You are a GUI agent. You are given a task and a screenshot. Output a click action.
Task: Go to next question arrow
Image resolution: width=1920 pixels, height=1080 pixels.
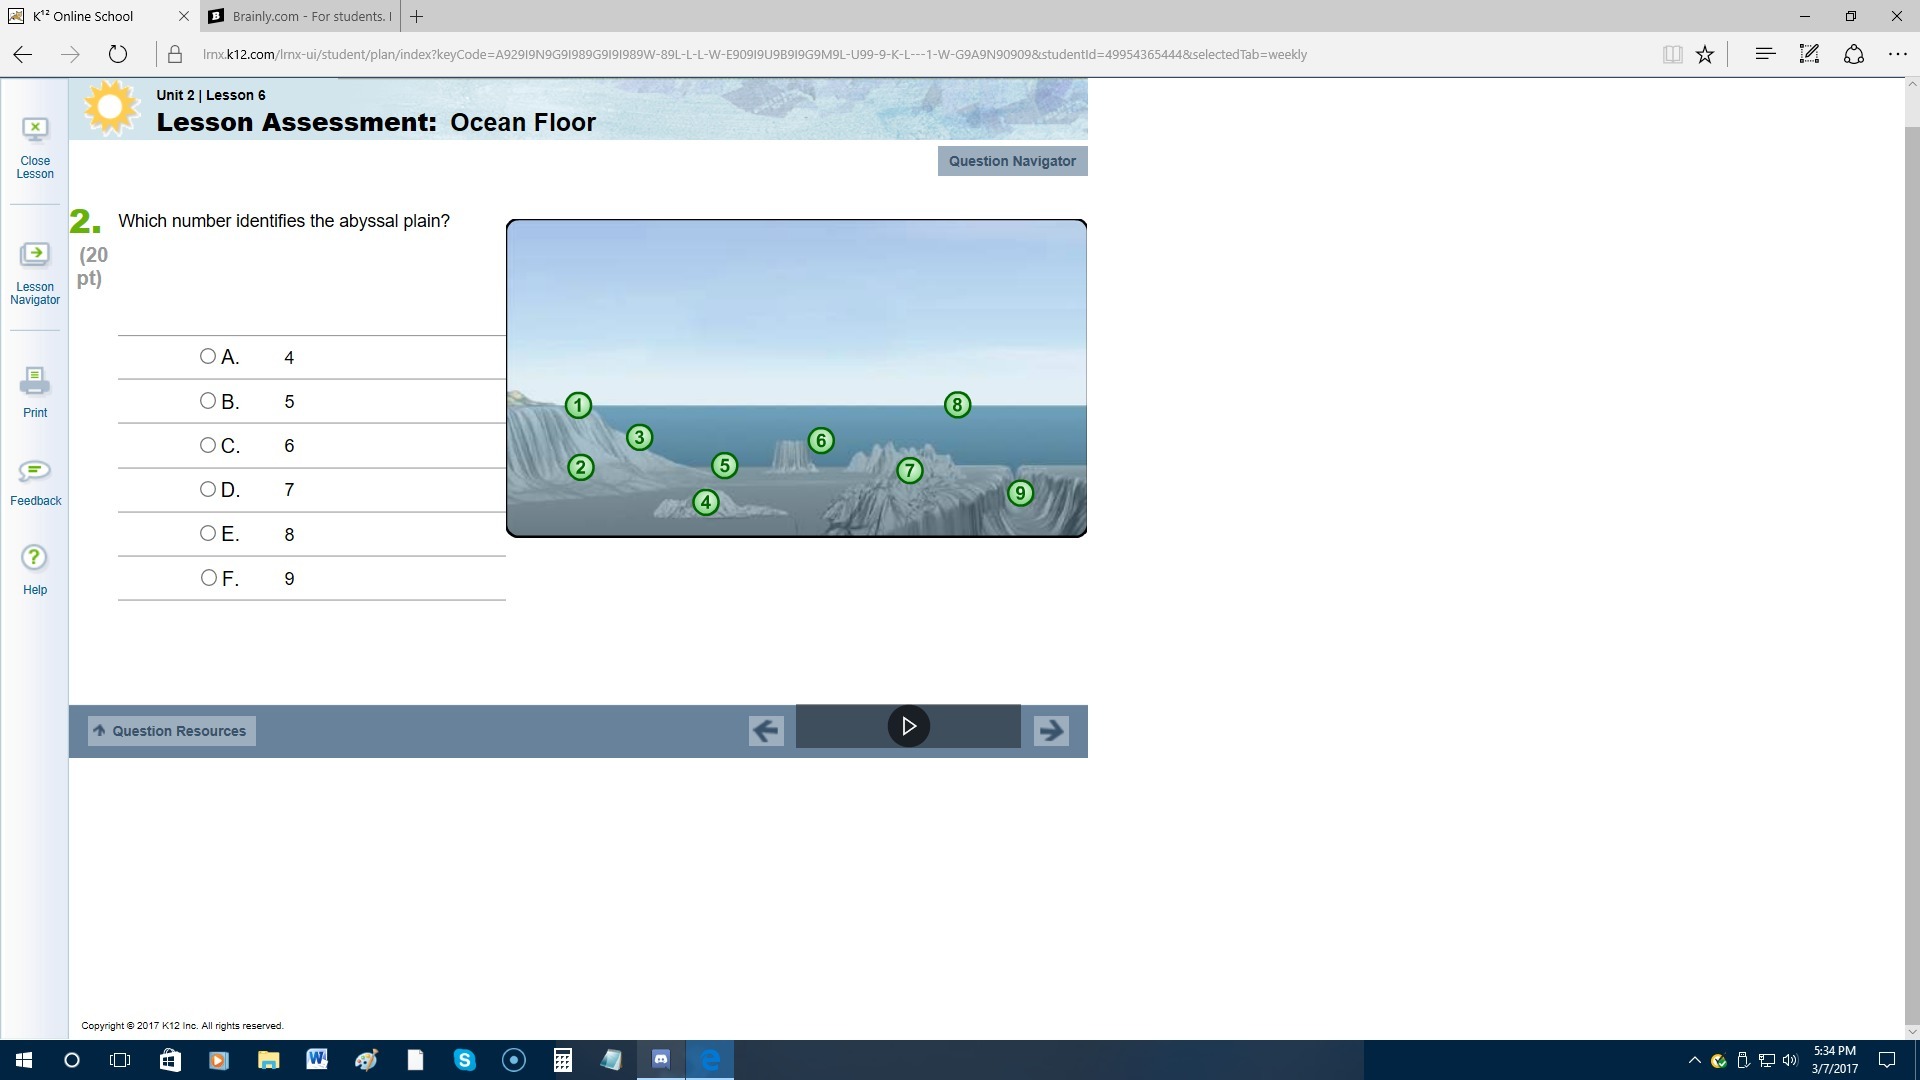[1051, 731]
